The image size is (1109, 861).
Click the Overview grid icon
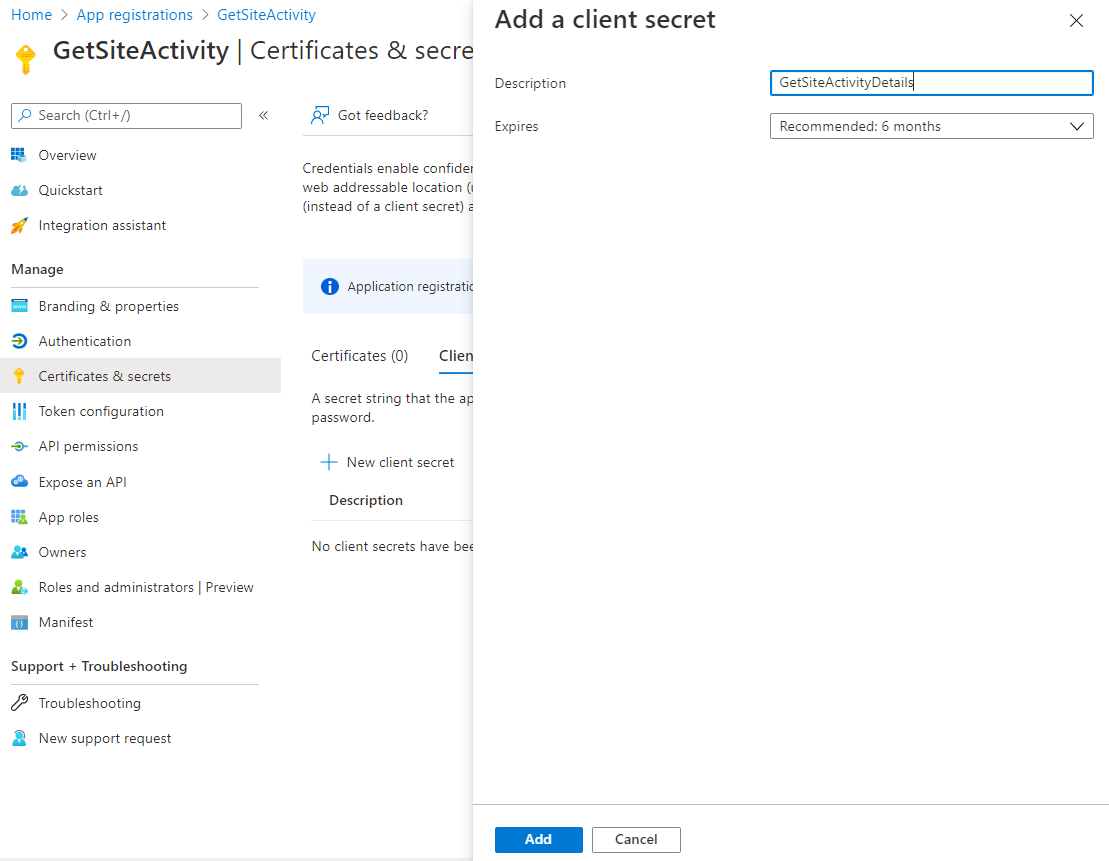tap(19, 155)
